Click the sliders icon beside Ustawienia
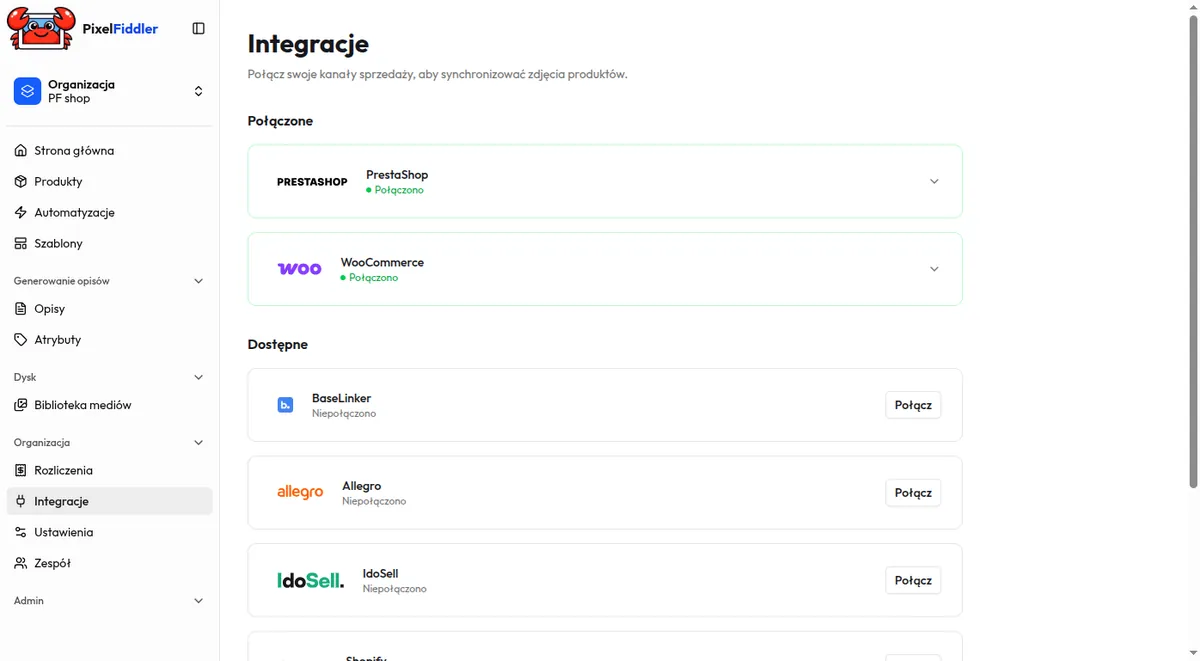This screenshot has height=661, width=1200. pyautogui.click(x=21, y=532)
